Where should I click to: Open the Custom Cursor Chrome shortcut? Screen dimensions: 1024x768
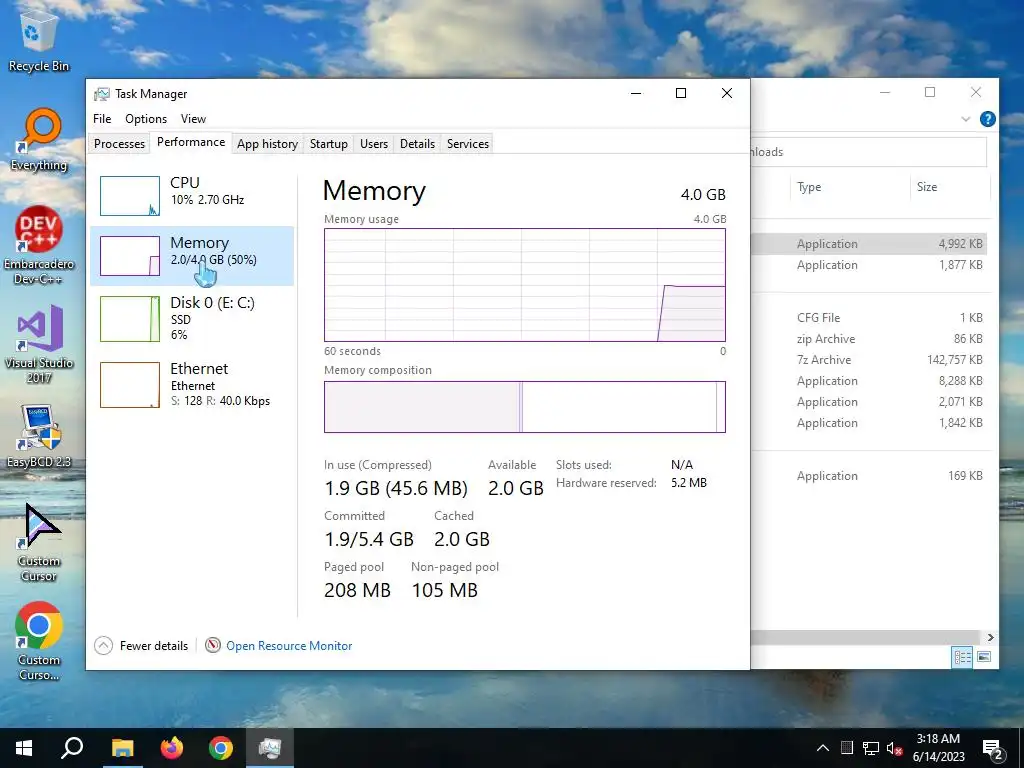point(39,641)
